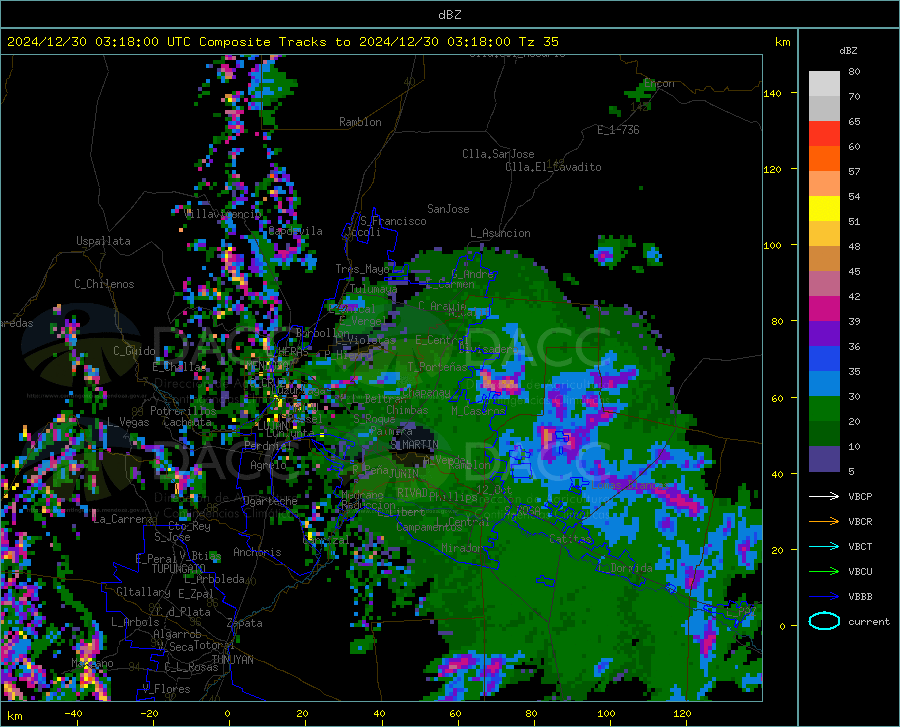This screenshot has height=727, width=900.
Task: Click the white VBCP arrow in the legend
Action: [x=824, y=496]
